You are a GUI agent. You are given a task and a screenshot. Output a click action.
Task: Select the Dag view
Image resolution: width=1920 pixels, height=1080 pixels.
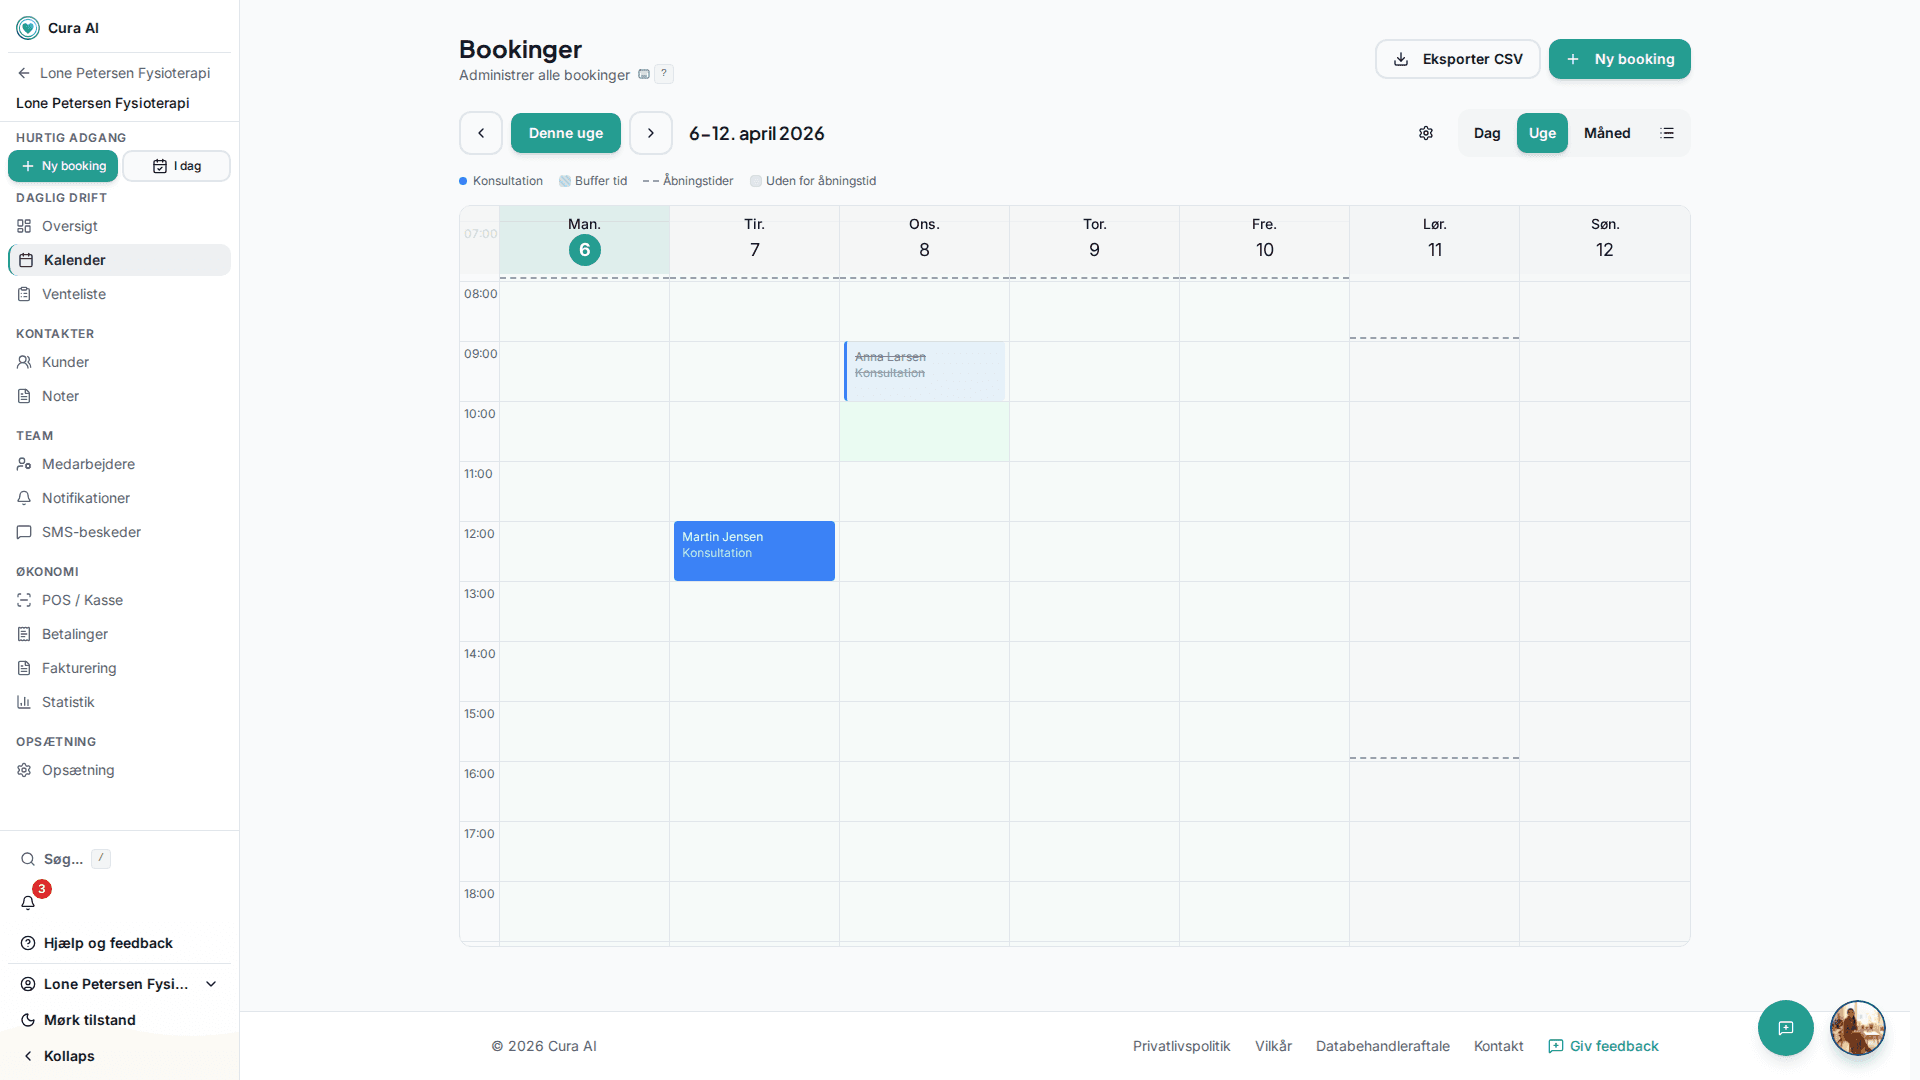tap(1487, 133)
